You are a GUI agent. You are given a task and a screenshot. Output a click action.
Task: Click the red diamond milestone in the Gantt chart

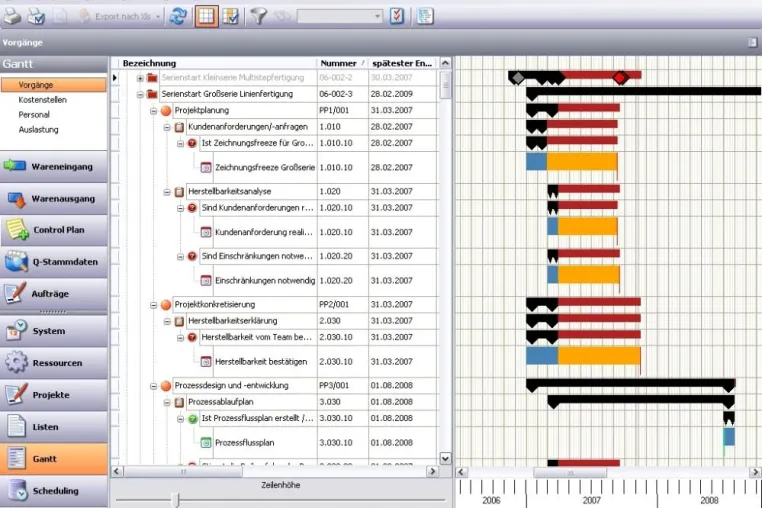tap(620, 77)
